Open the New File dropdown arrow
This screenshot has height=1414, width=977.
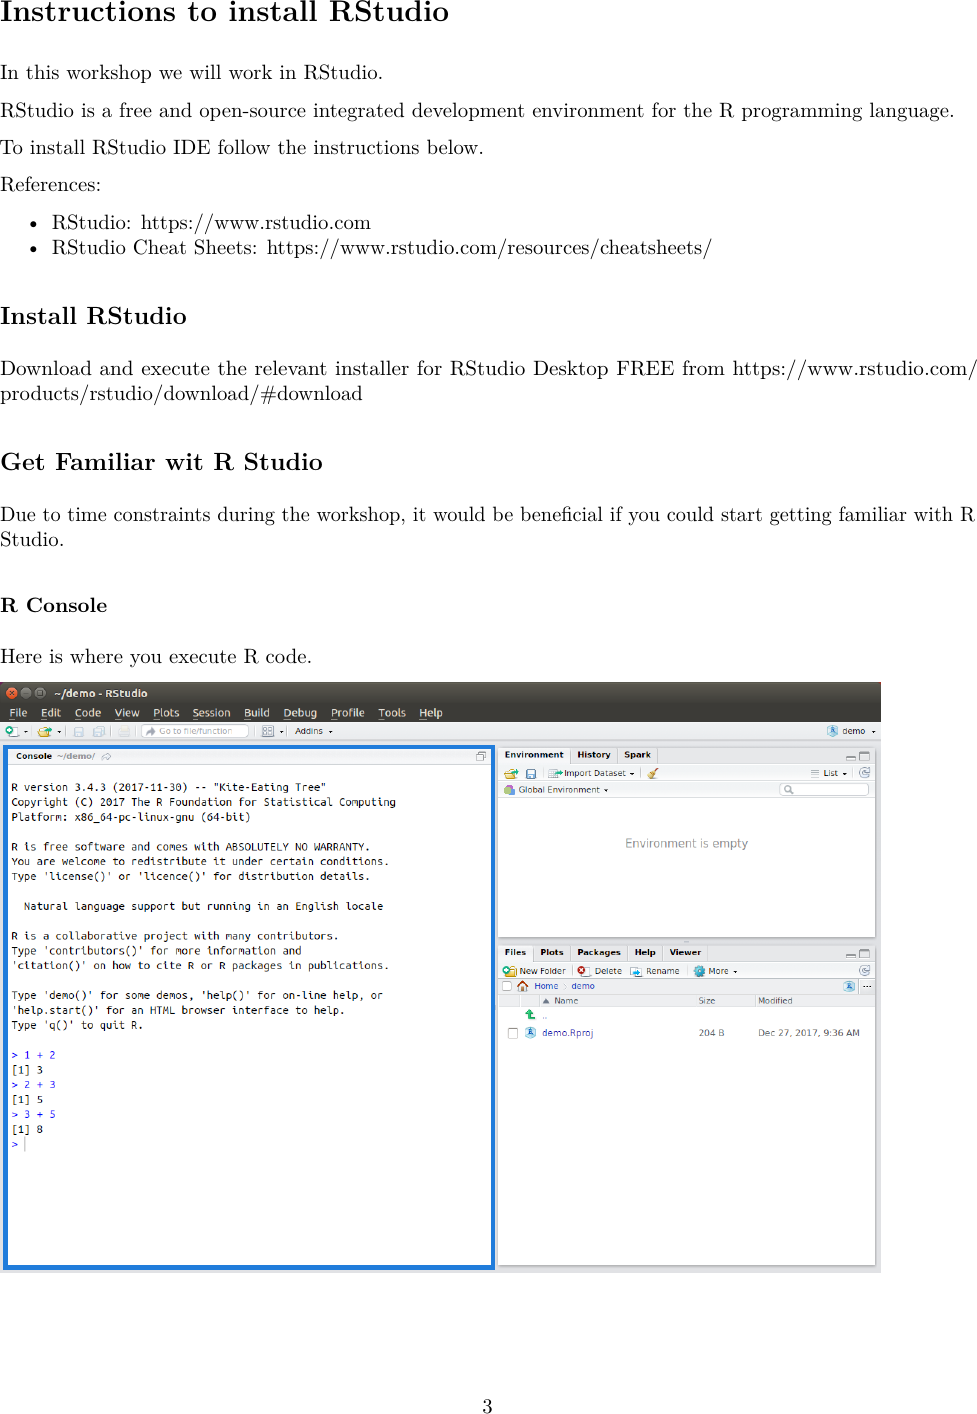[x=26, y=732]
